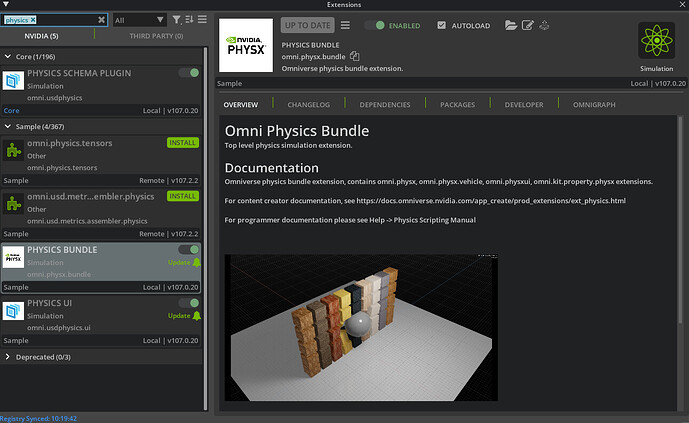
Task: Open the extension list hamburger menu
Action: (x=203, y=19)
